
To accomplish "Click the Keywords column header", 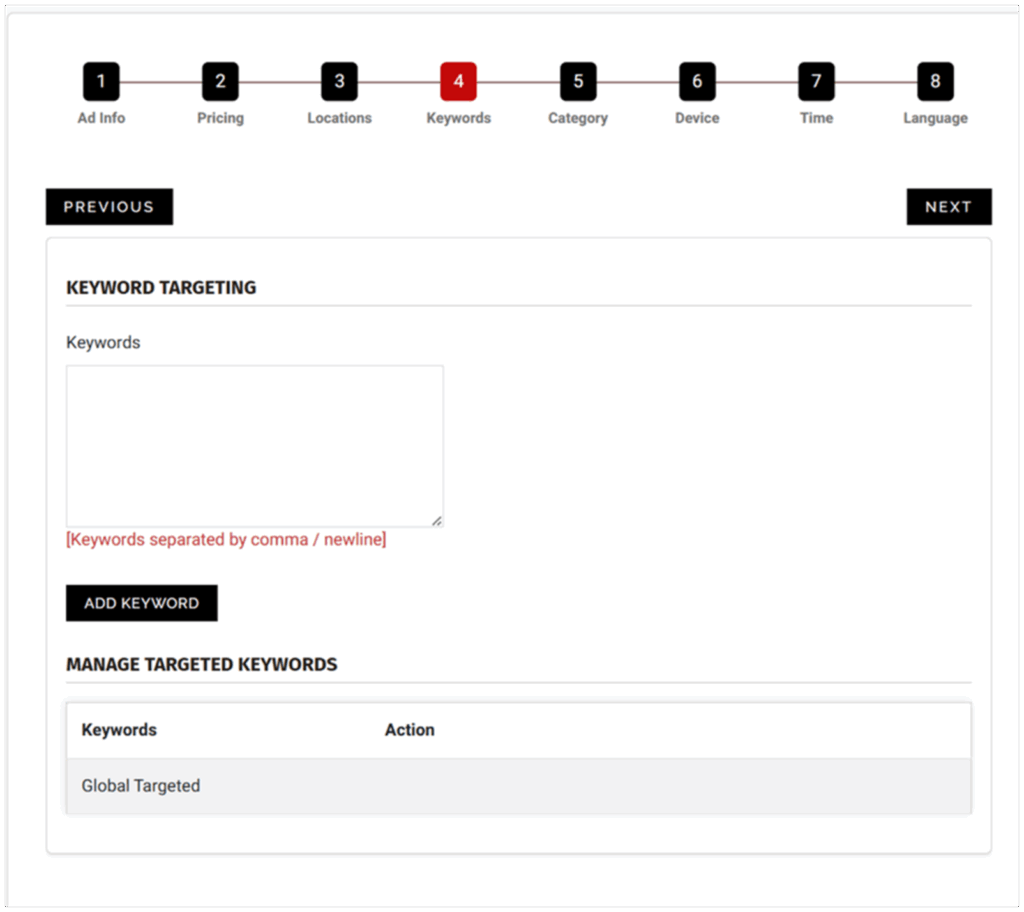I will pyautogui.click(x=119, y=730).
